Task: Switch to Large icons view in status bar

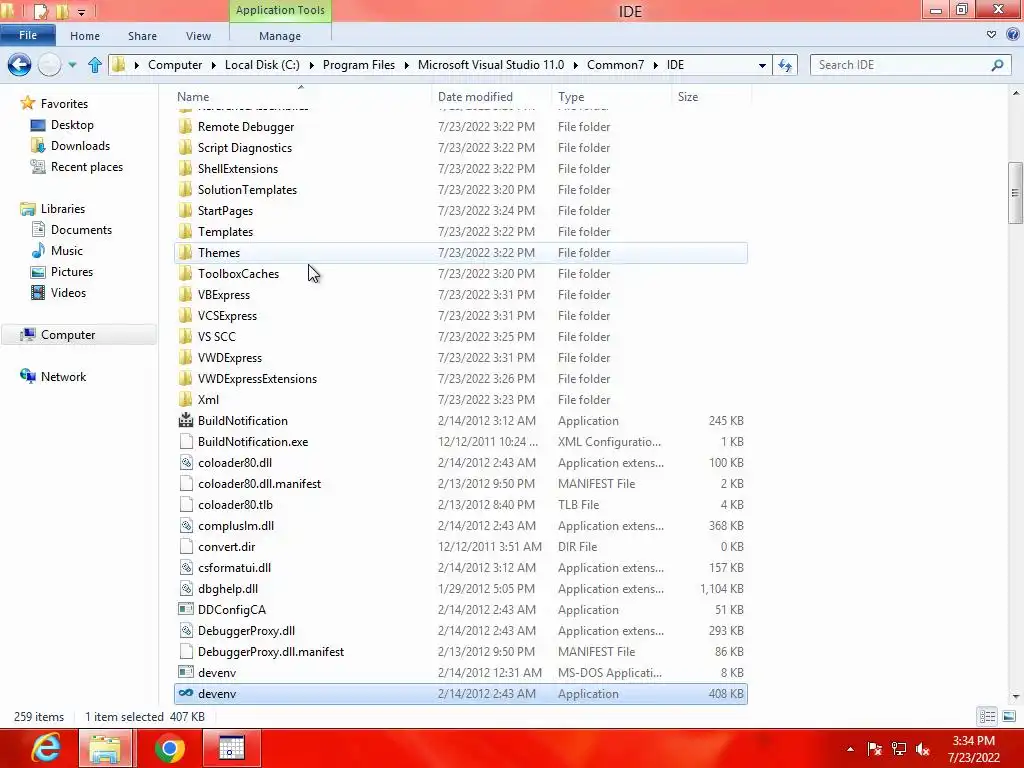Action: click(1009, 716)
